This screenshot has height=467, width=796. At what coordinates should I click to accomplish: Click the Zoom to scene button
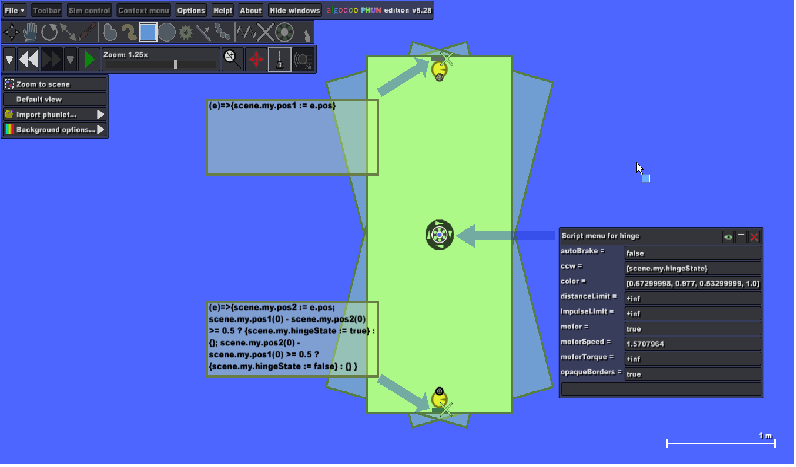pos(55,85)
